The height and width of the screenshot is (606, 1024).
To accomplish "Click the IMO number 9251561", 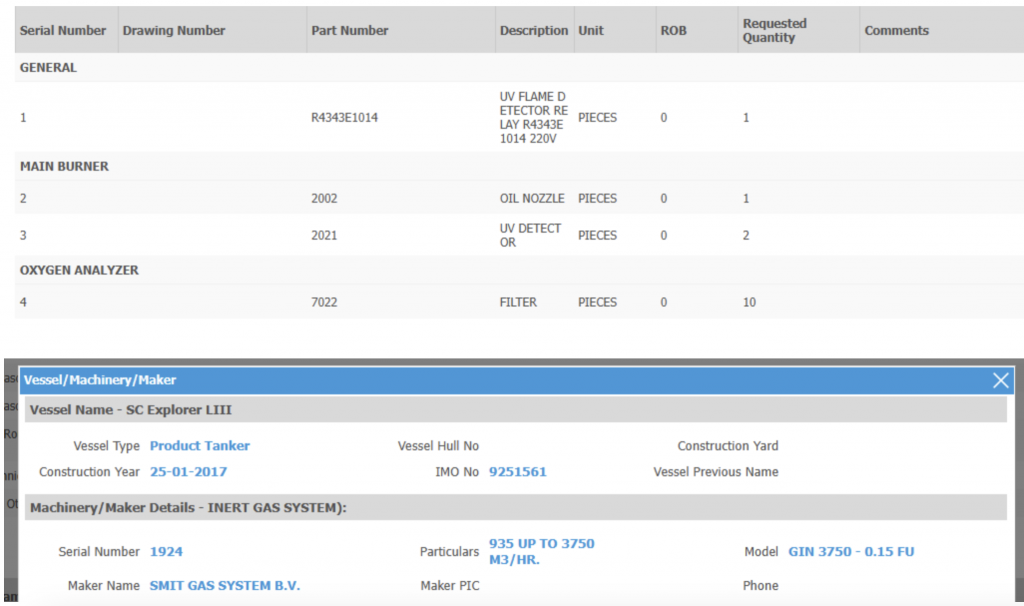I will pos(517,472).
